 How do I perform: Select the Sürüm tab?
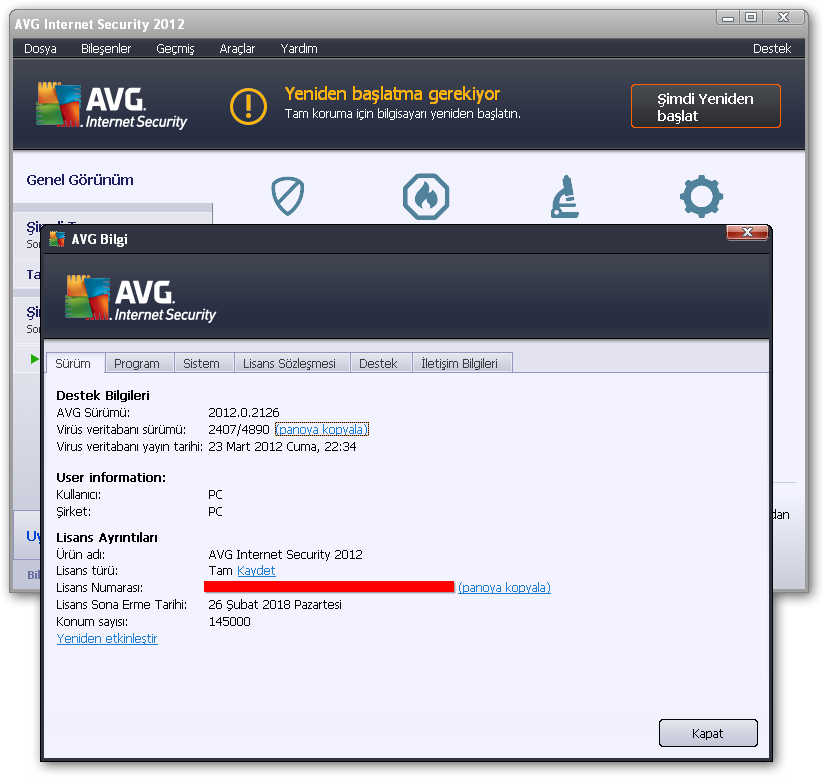[x=74, y=363]
